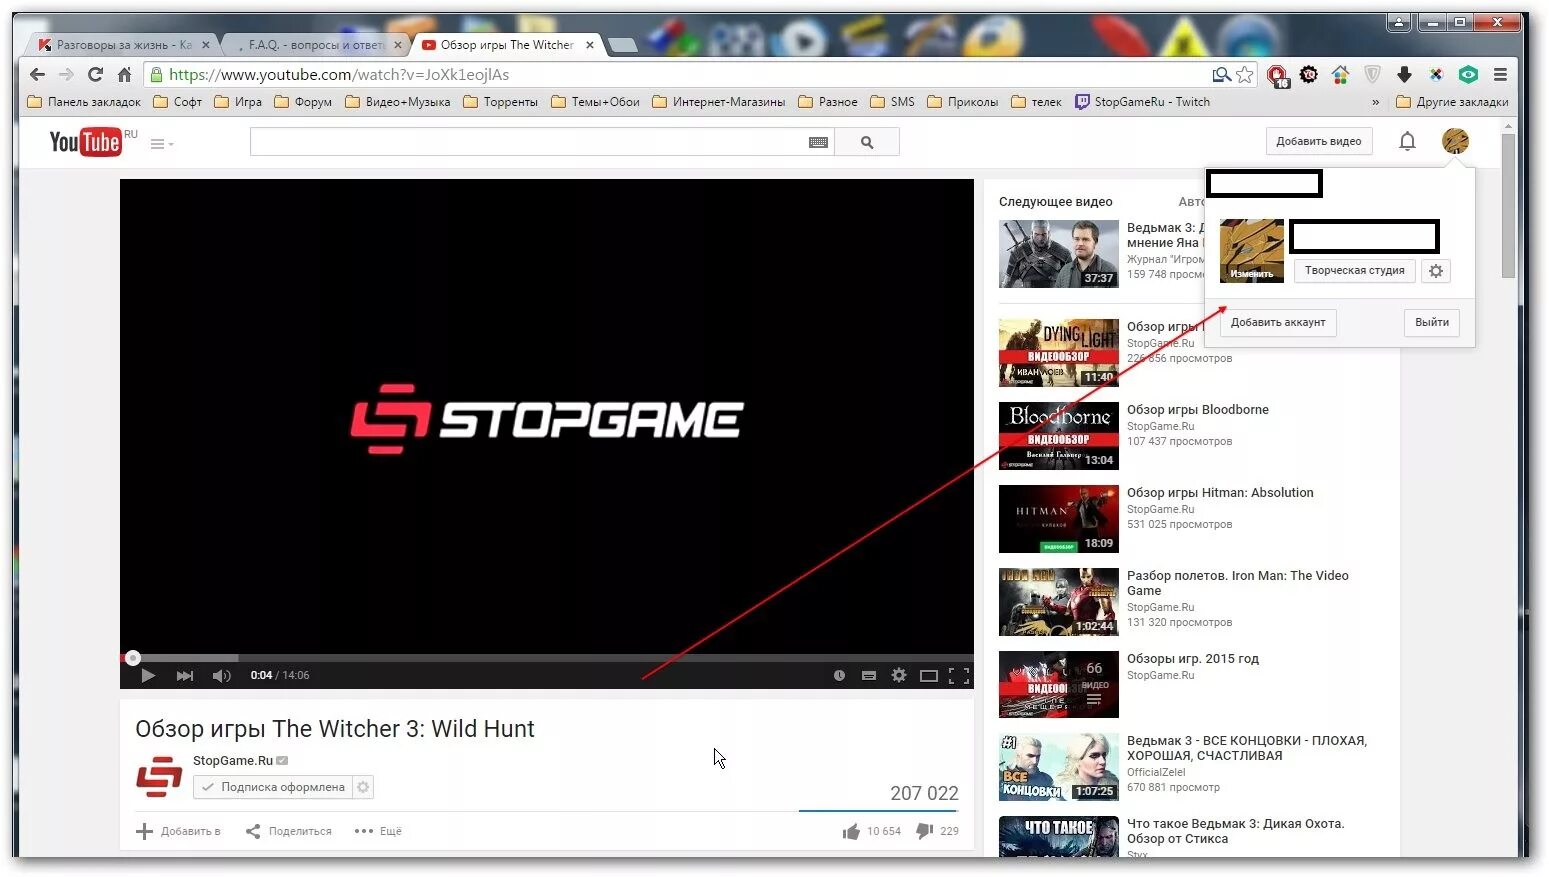Click the address bar URL
This screenshot has height=877, width=1549.
point(339,75)
